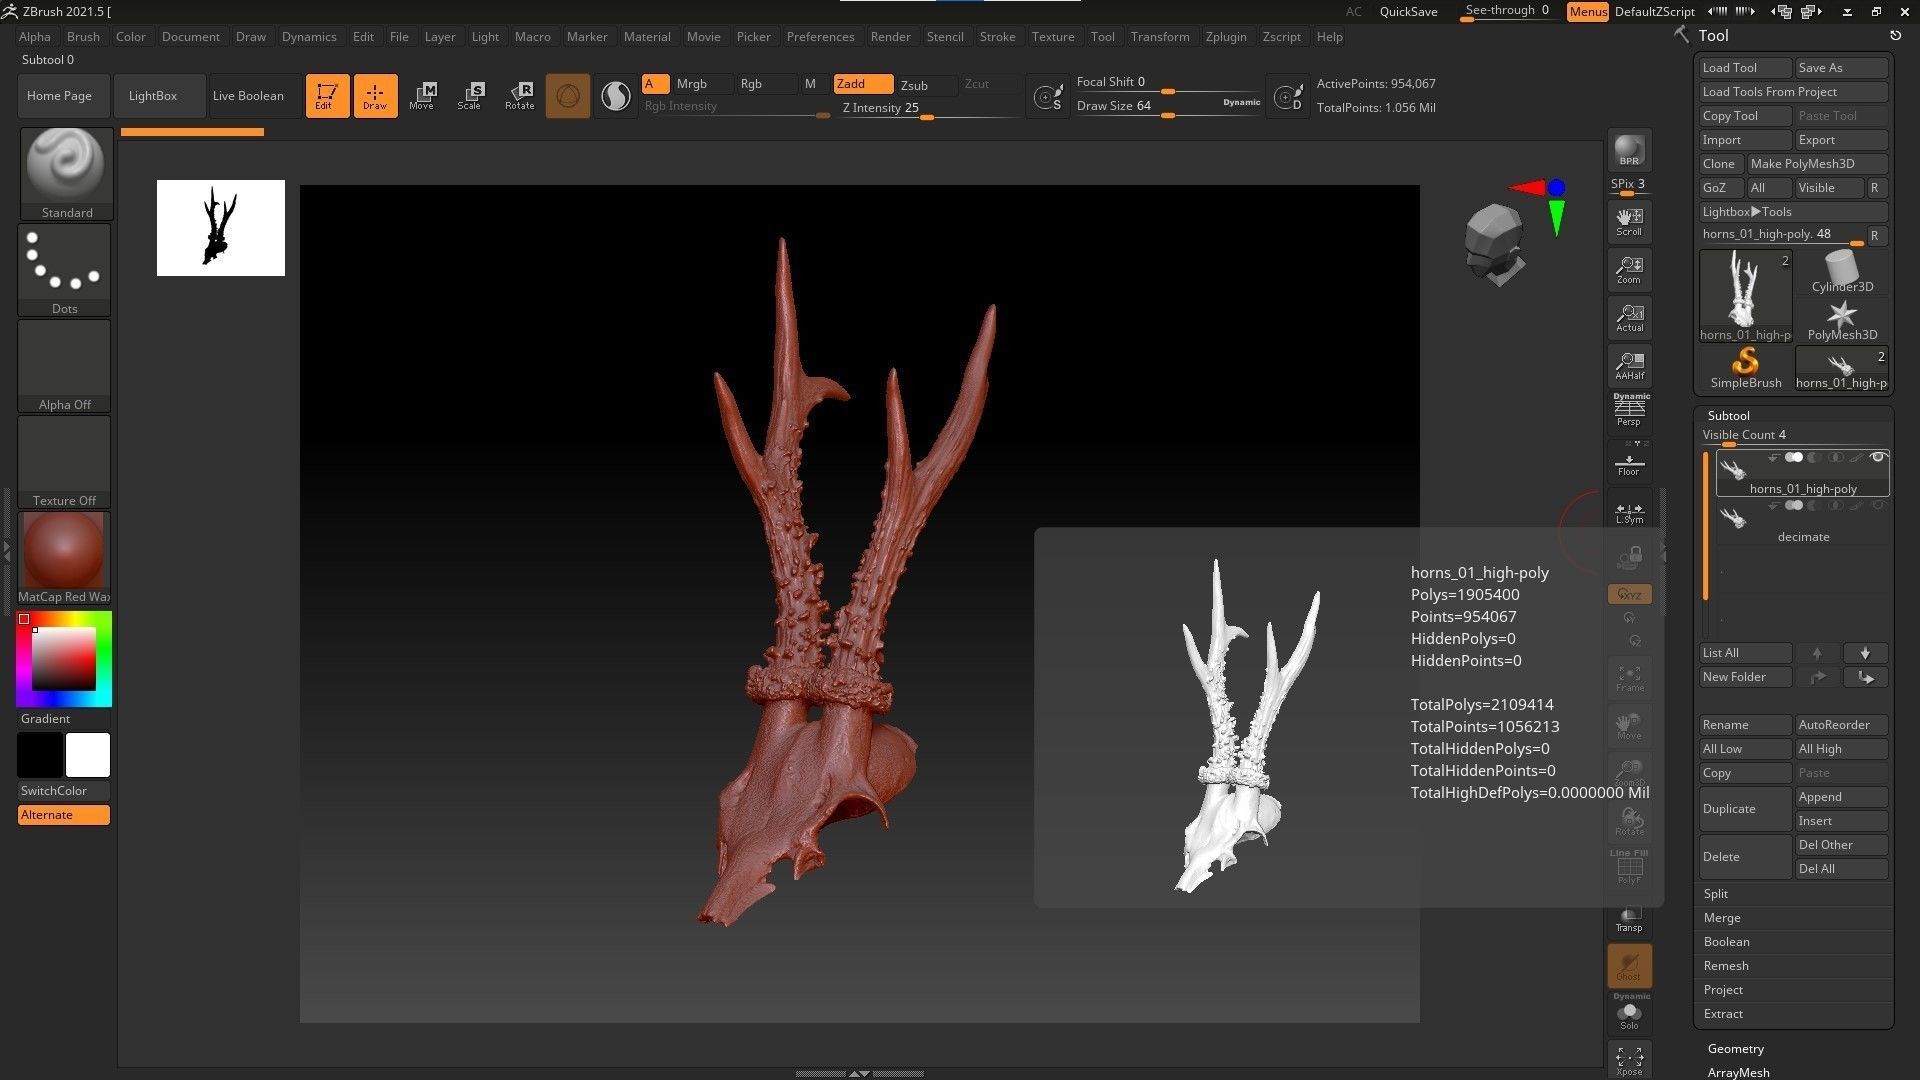Image resolution: width=1920 pixels, height=1080 pixels.
Task: Open the LightBox browser
Action: 159,96
